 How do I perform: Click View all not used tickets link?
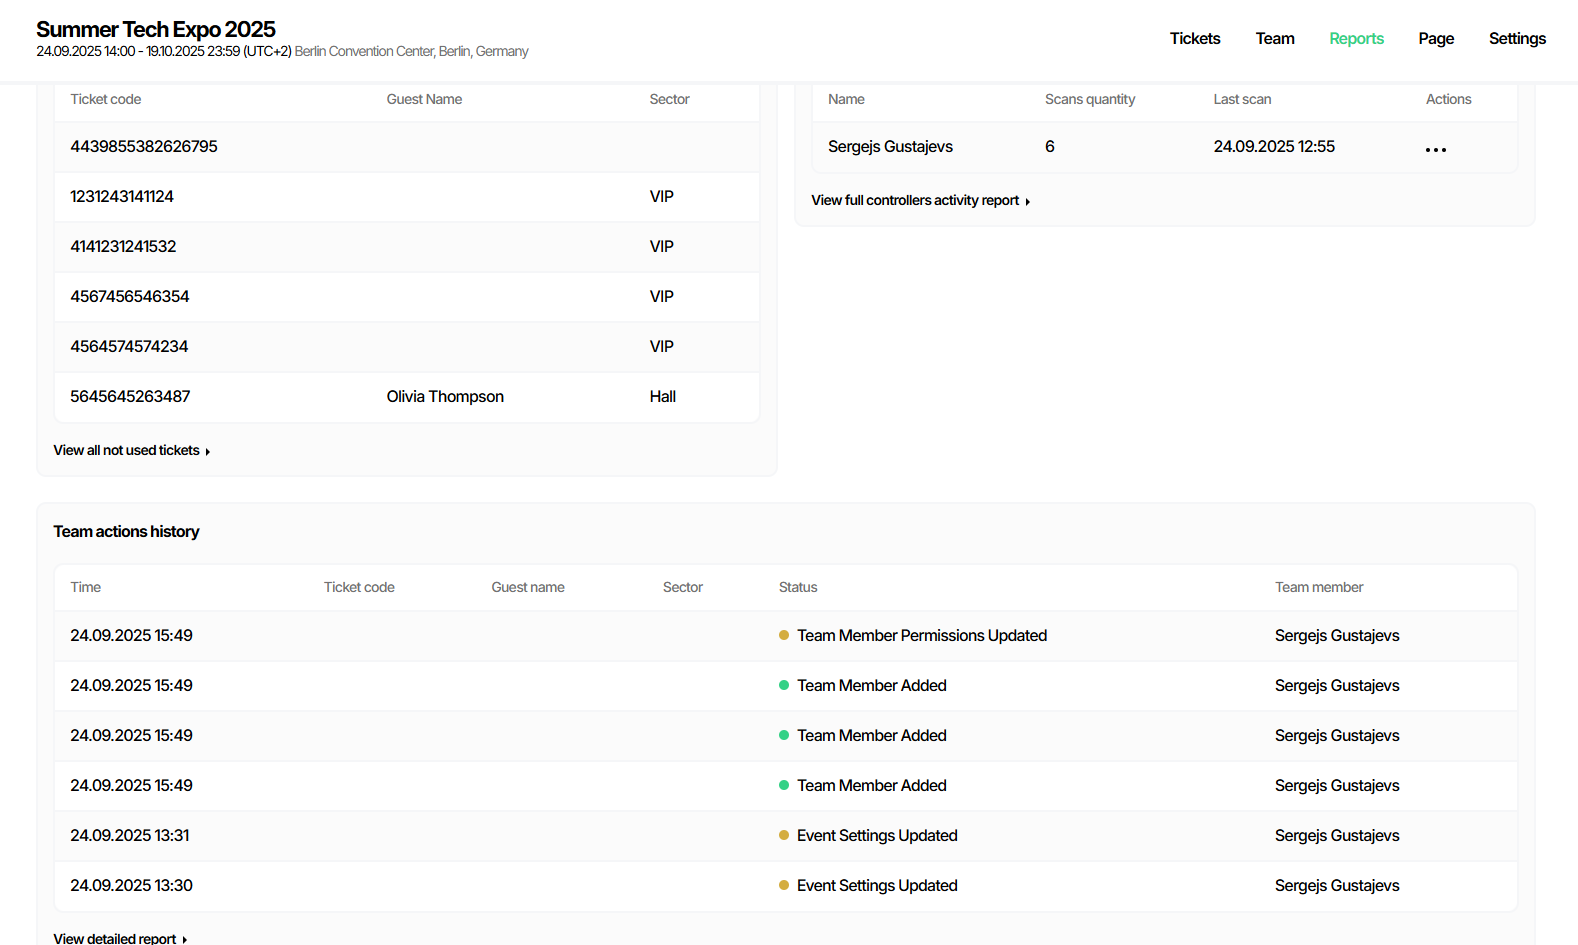click(x=132, y=450)
